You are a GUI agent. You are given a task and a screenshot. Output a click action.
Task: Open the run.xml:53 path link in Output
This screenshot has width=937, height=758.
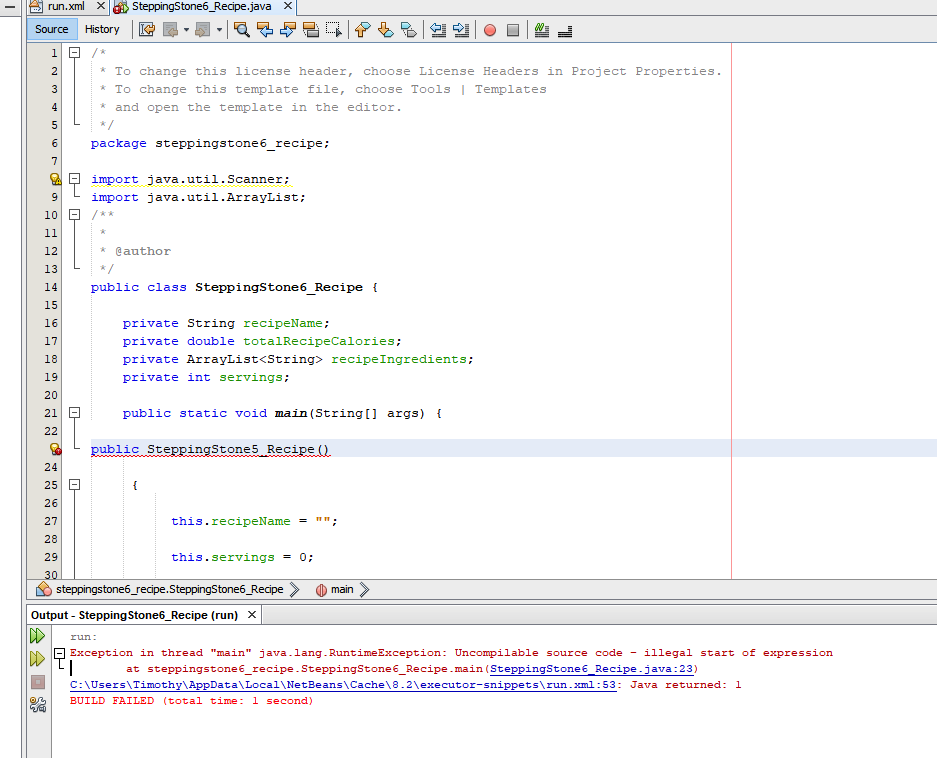click(x=343, y=685)
